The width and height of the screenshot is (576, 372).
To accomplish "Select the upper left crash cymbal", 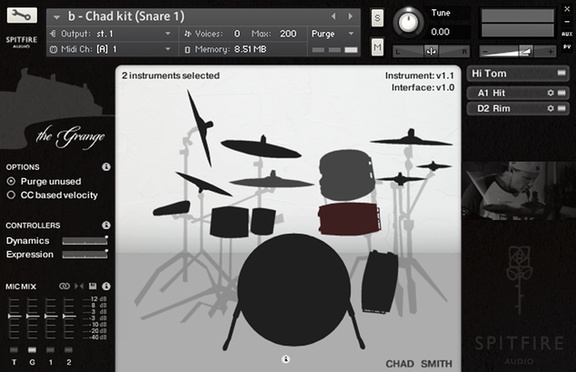I will pos(261,148).
